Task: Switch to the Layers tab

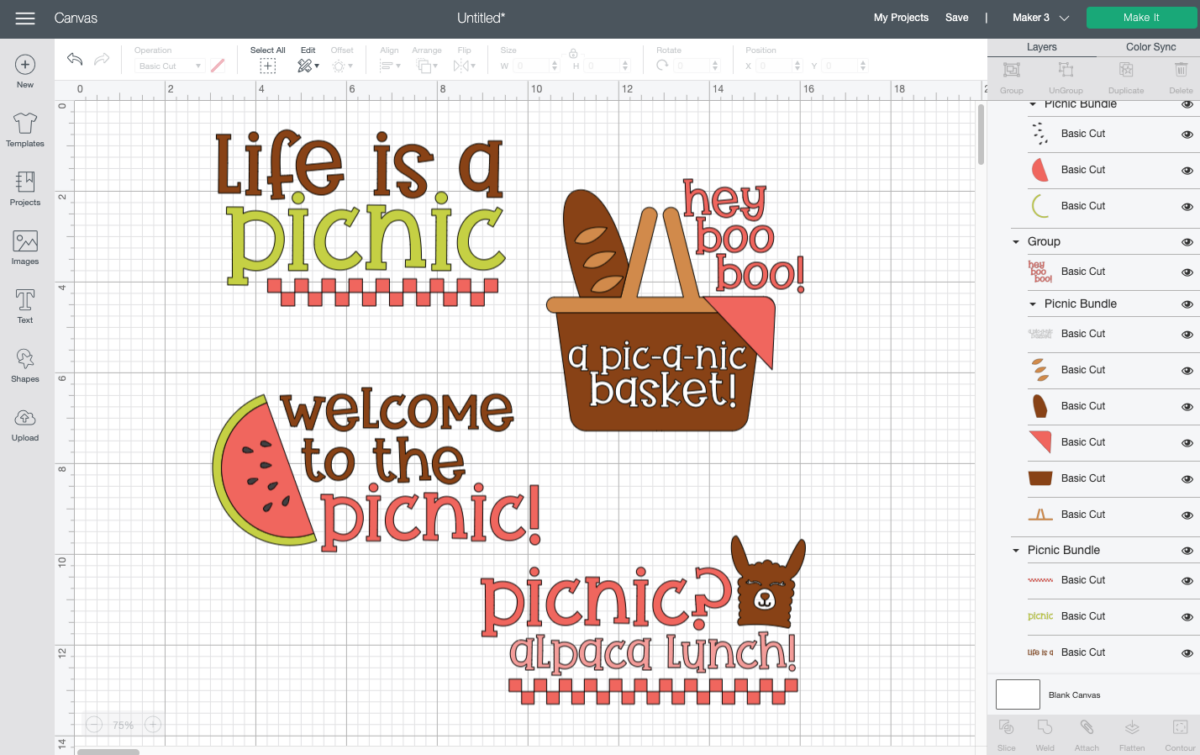Action: click(x=1041, y=47)
